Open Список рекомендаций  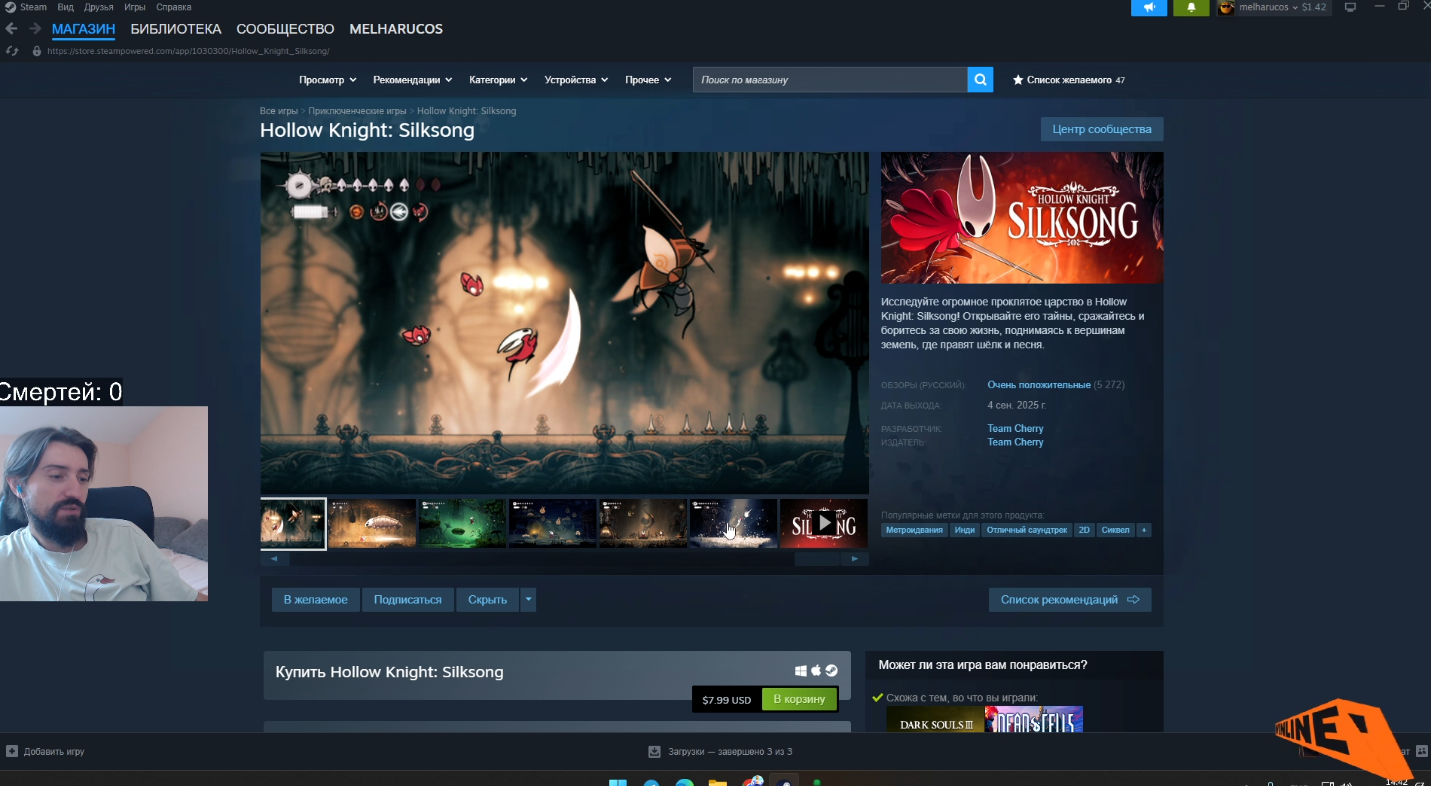(1070, 600)
